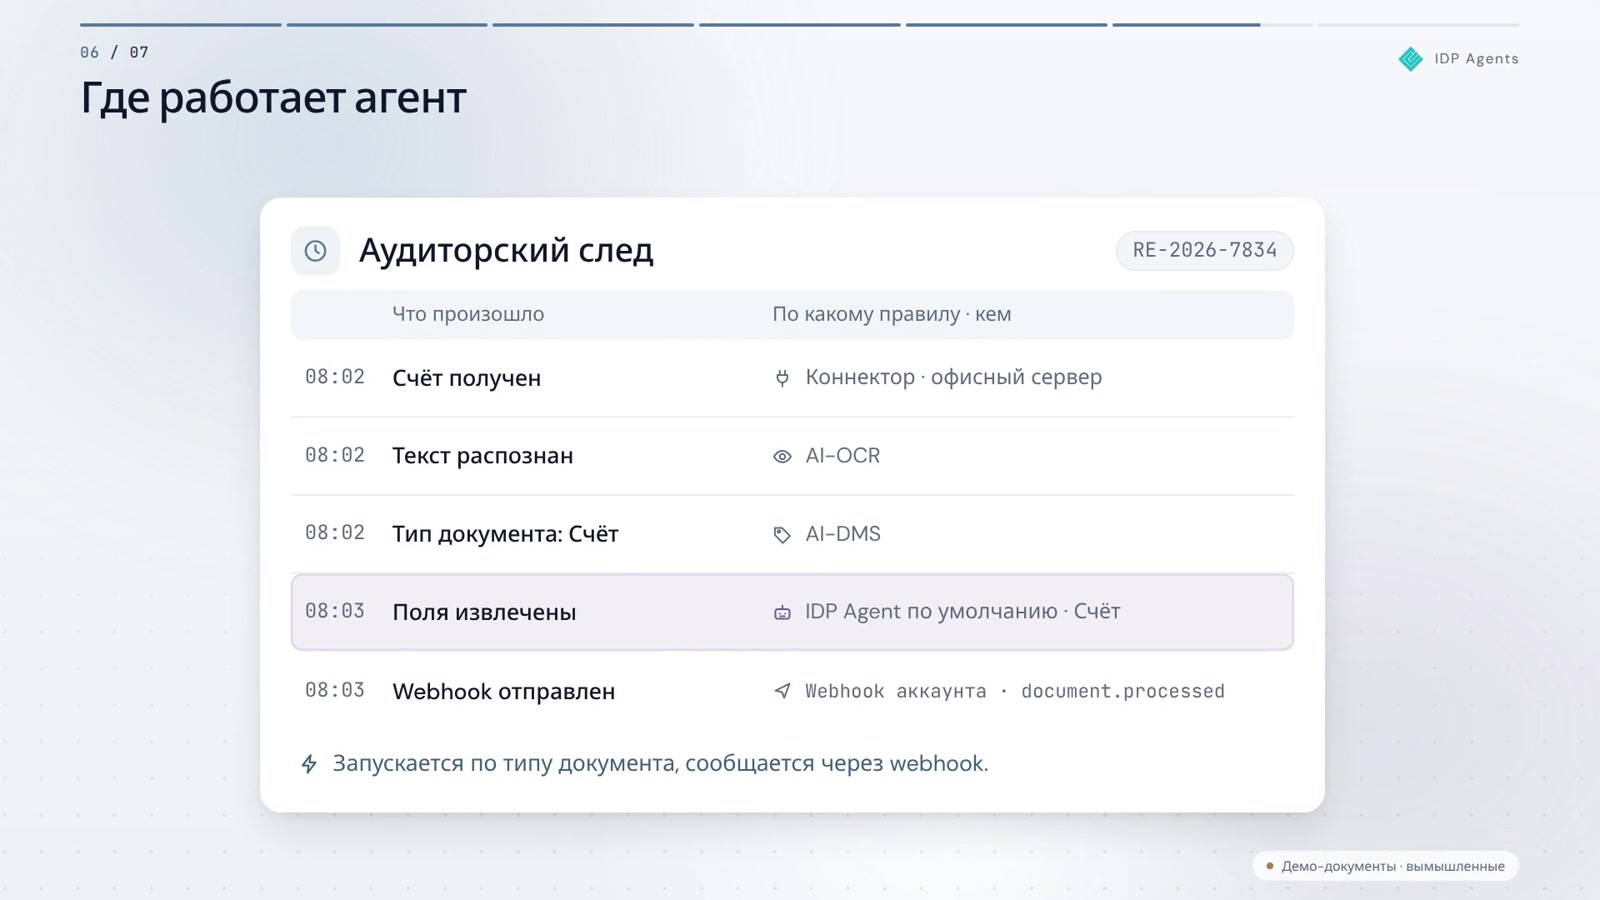Click the Коннектор · офисный сервер text
1600x900 pixels.
[x=954, y=377]
